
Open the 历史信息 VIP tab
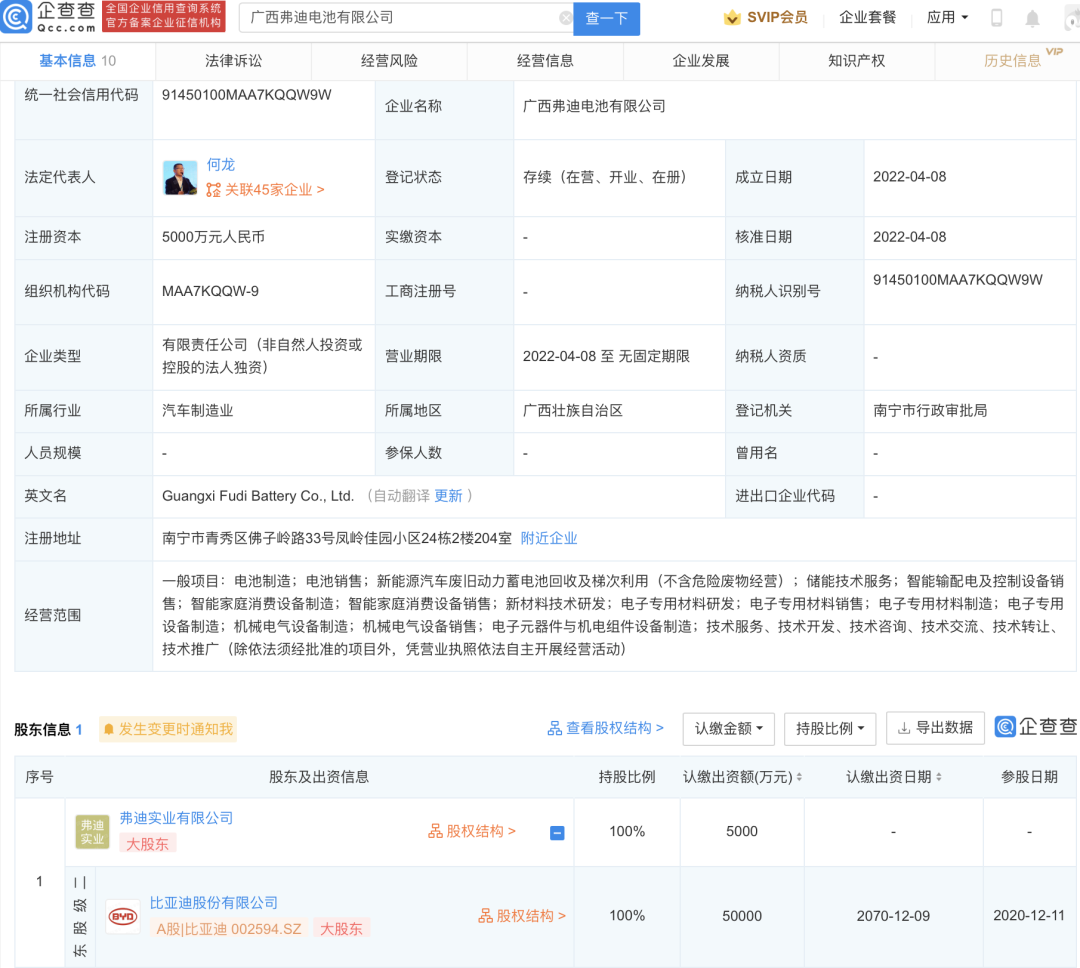coord(1012,61)
